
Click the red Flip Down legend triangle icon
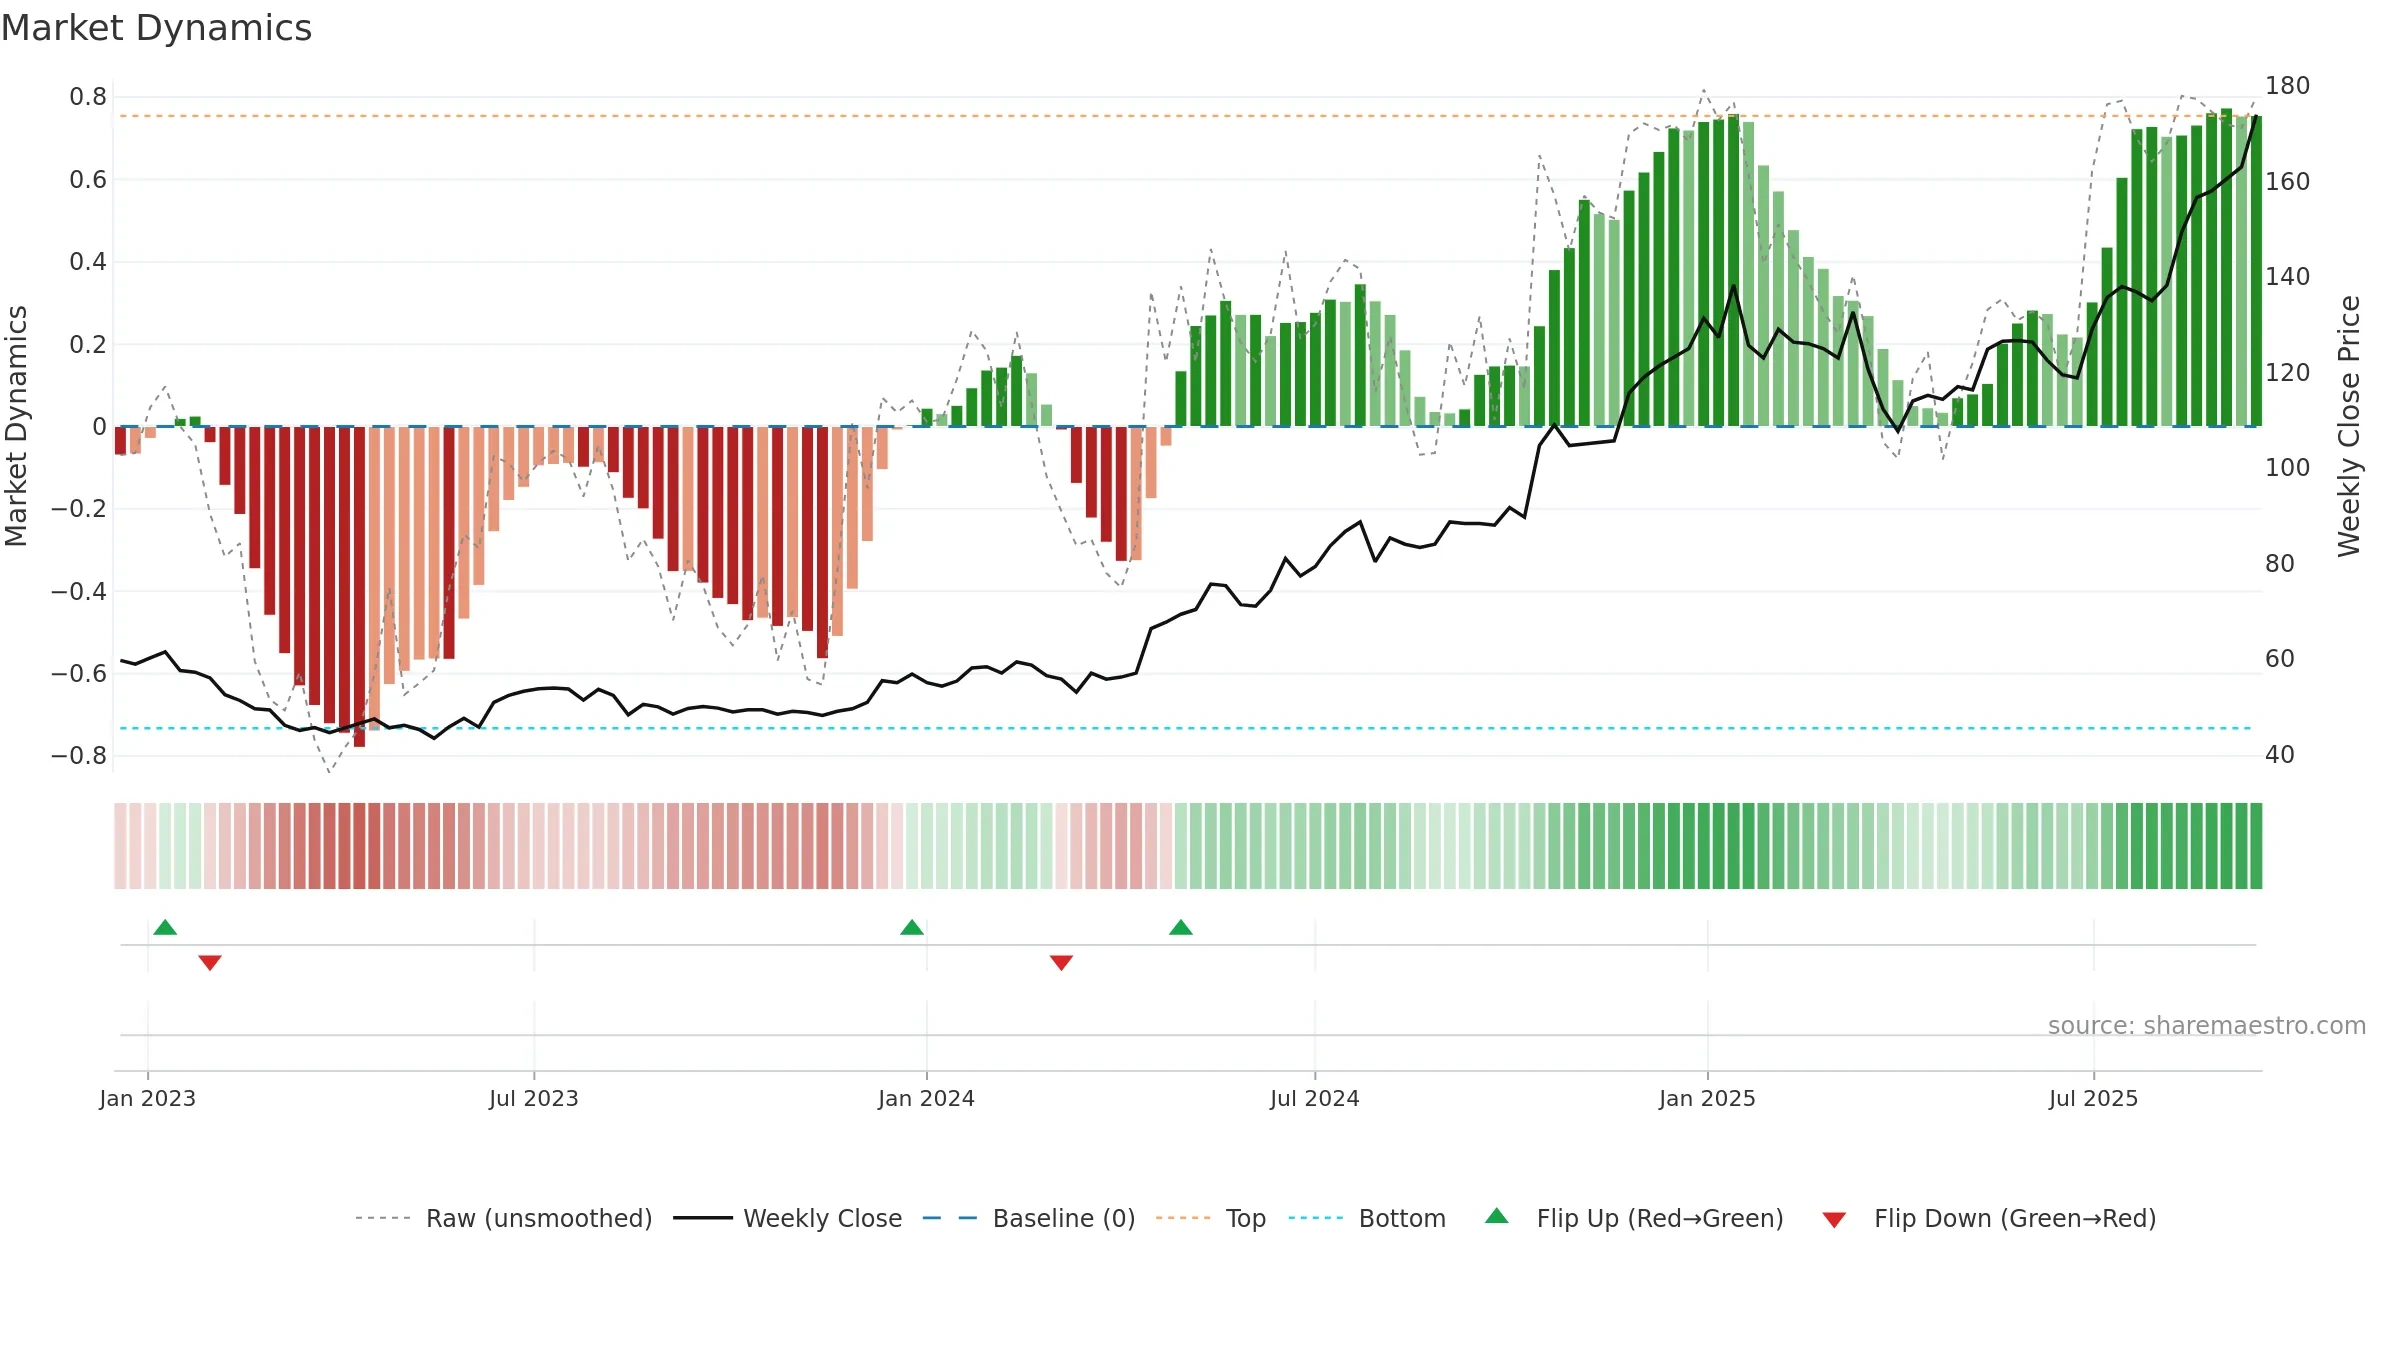1834,1220
